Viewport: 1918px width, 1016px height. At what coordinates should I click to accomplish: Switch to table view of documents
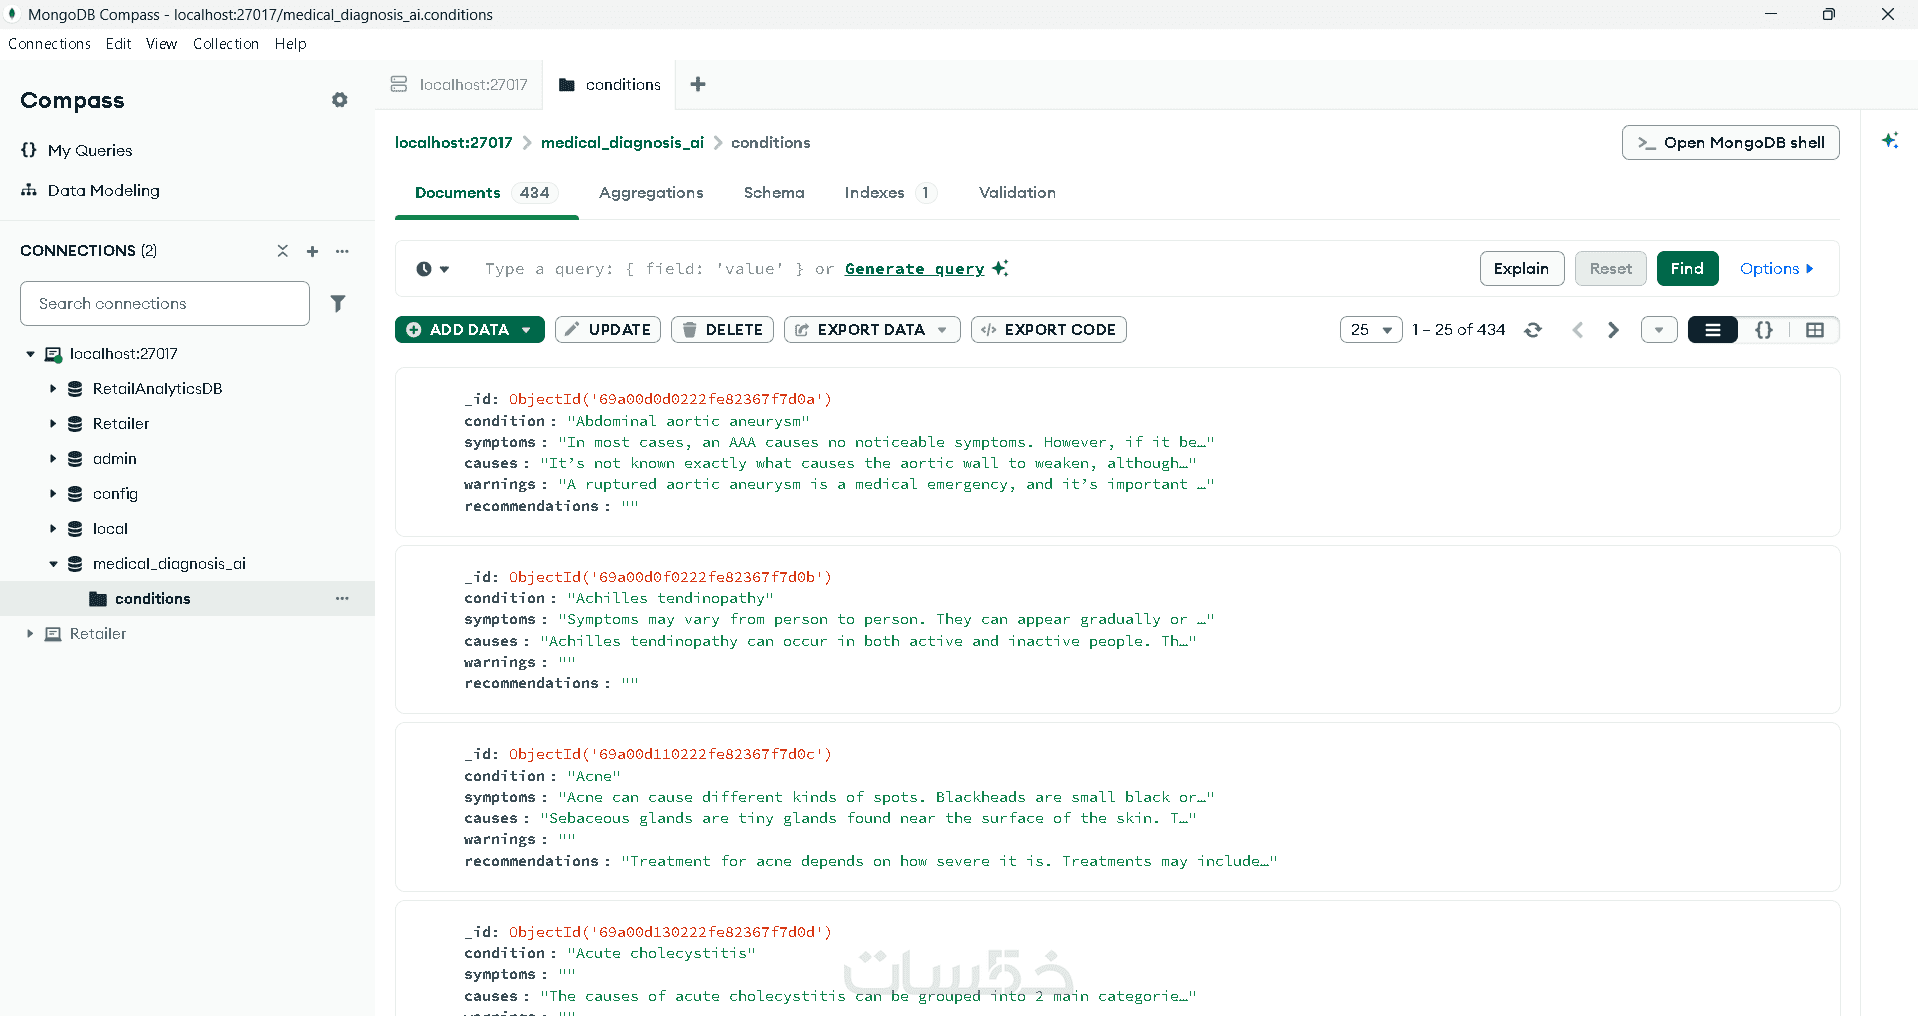tap(1815, 330)
